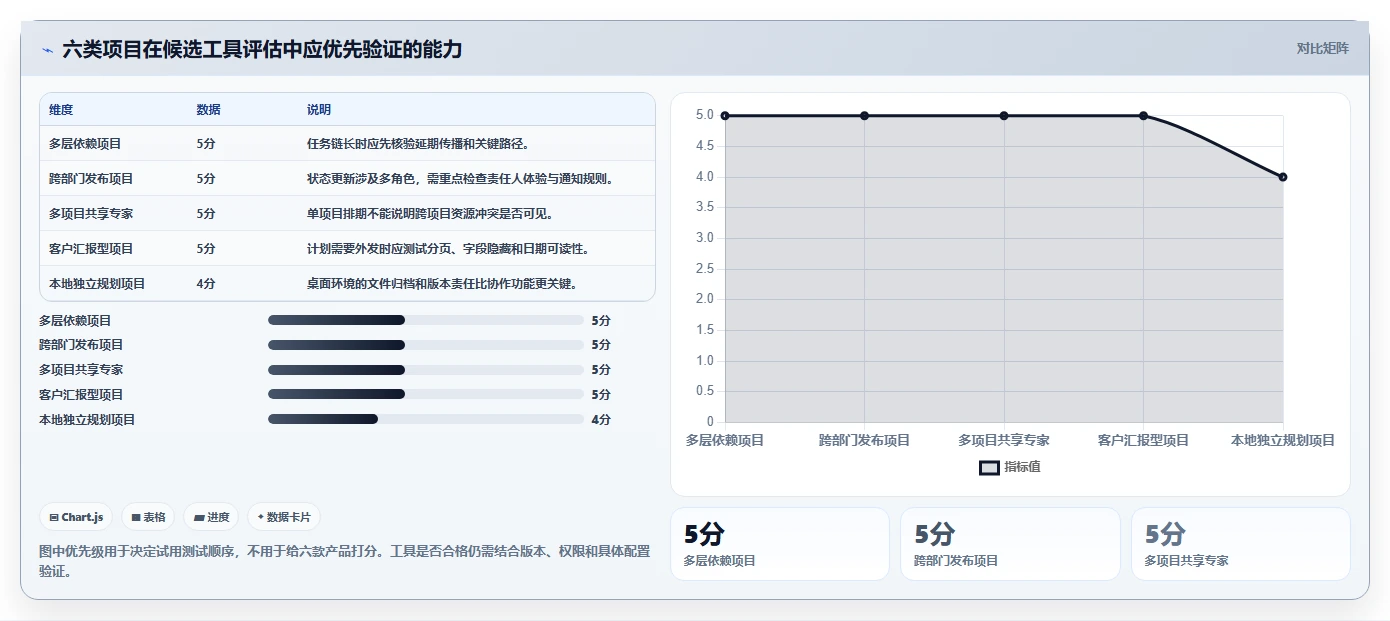The width and height of the screenshot is (1390, 621).
Task: Click the 0.5 tick on the y-axis
Action: (705, 391)
